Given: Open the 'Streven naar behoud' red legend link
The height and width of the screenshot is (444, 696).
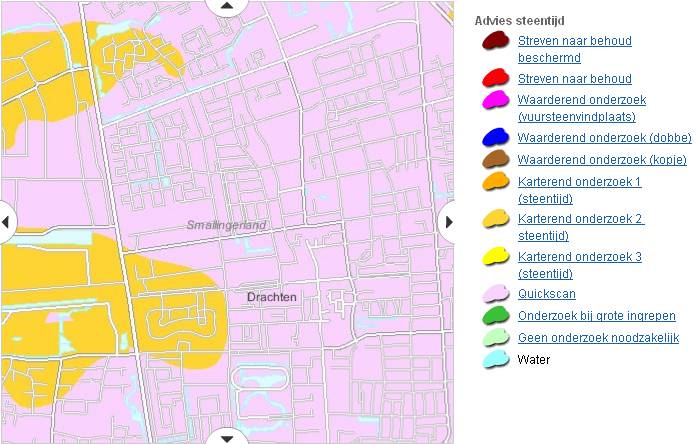Looking at the screenshot, I should pos(574,79).
